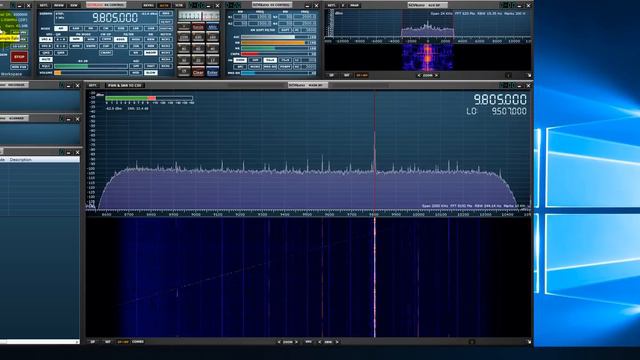Select SP view in the AUX SP window
The image size is (640, 360).
click(x=331, y=76)
